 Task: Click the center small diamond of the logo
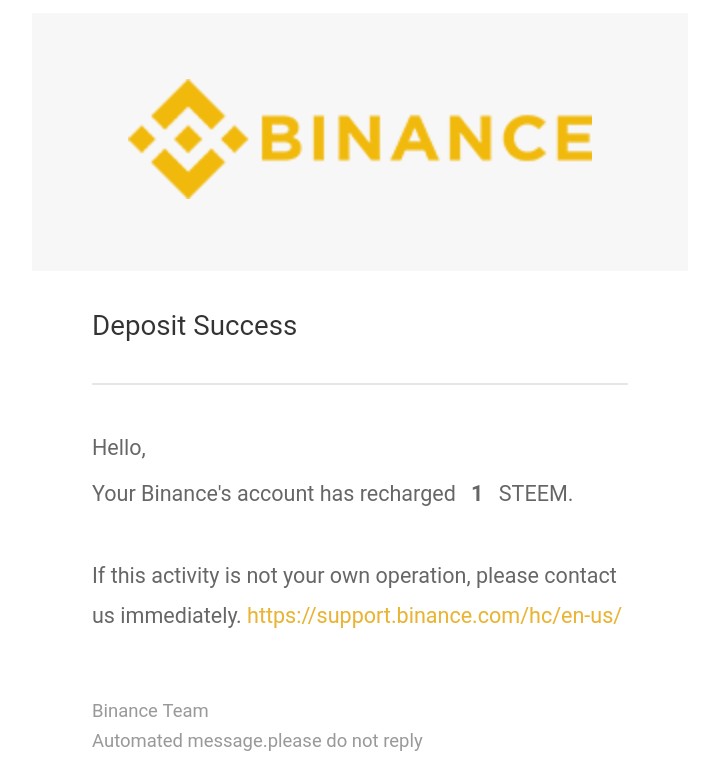click(x=188, y=139)
